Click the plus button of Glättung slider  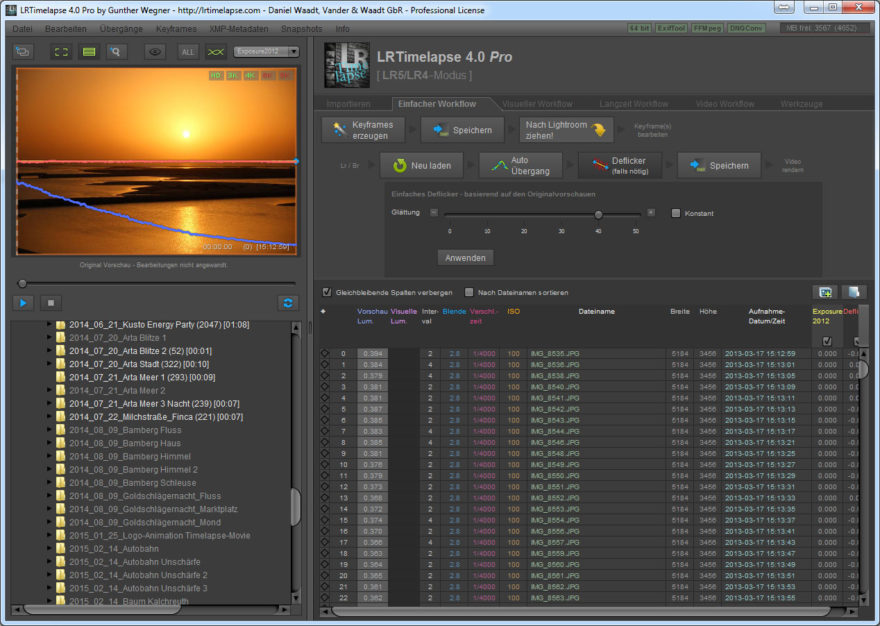(x=650, y=212)
